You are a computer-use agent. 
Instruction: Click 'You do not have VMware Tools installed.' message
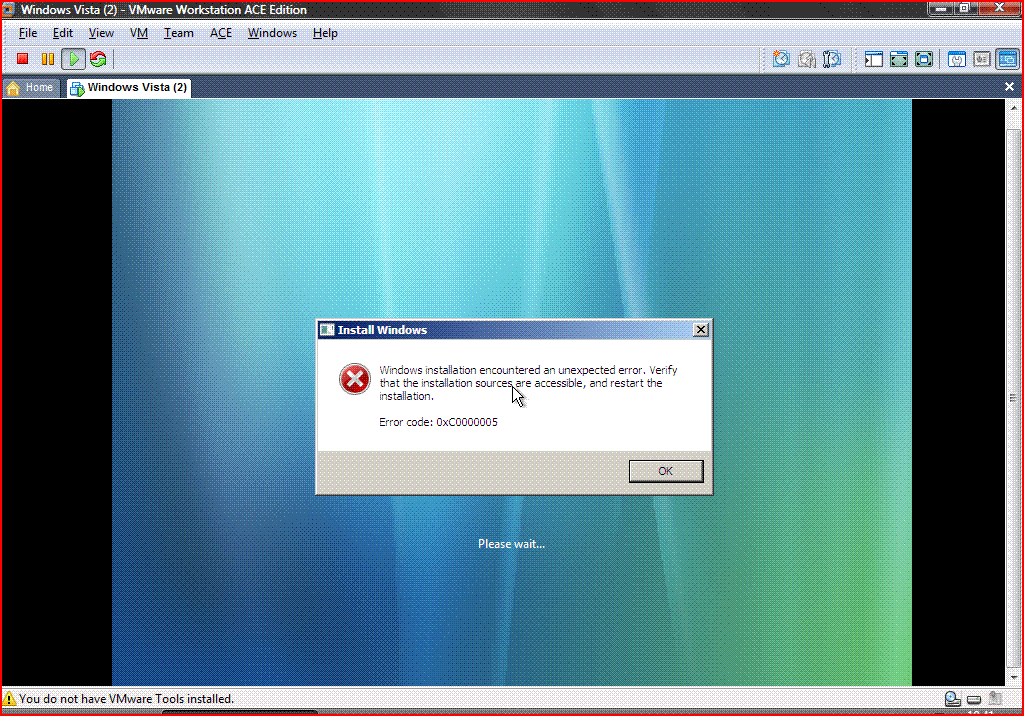[x=126, y=698]
